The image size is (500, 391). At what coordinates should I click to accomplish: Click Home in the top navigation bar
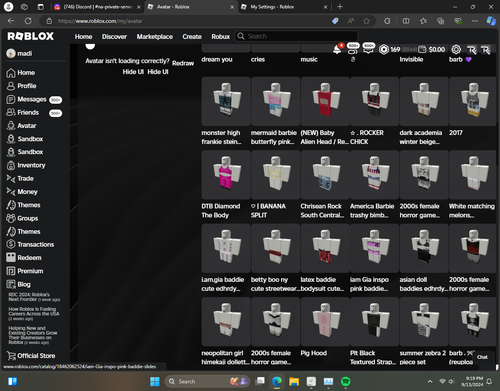[x=83, y=36]
